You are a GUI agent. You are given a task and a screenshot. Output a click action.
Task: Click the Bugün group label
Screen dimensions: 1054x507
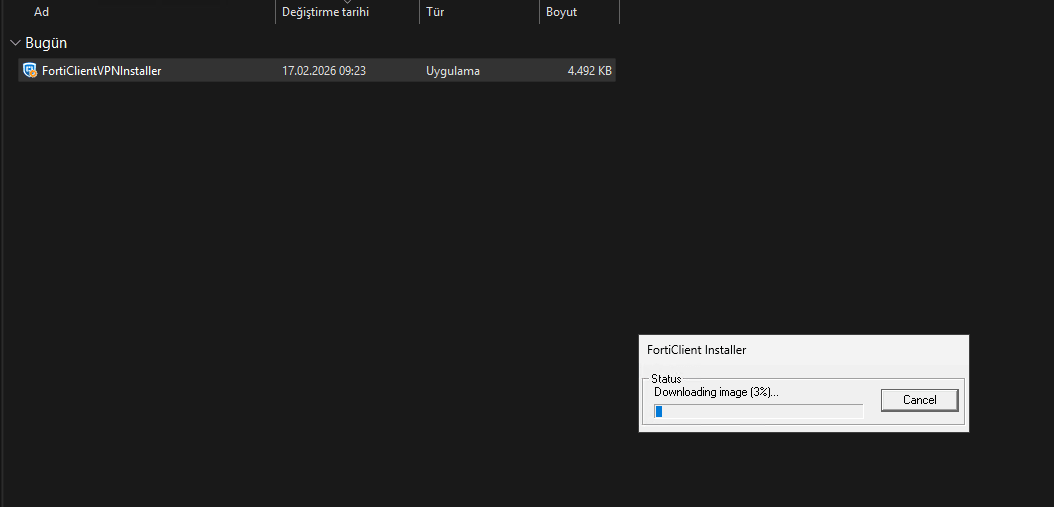pyautogui.click(x=46, y=43)
